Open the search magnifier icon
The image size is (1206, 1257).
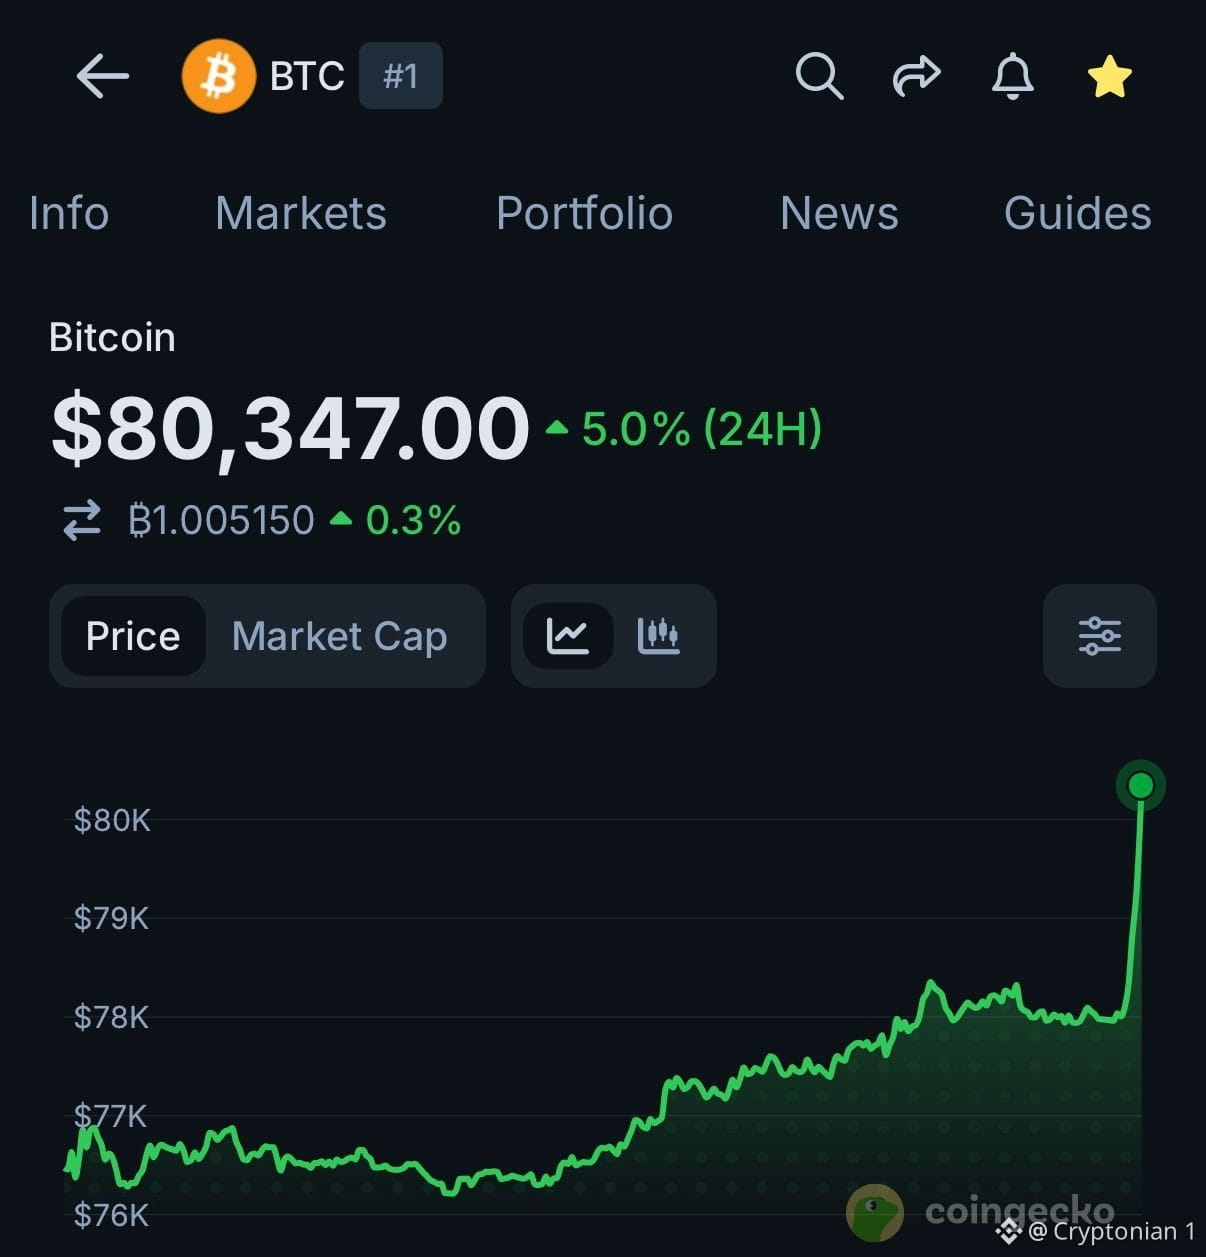tap(819, 76)
